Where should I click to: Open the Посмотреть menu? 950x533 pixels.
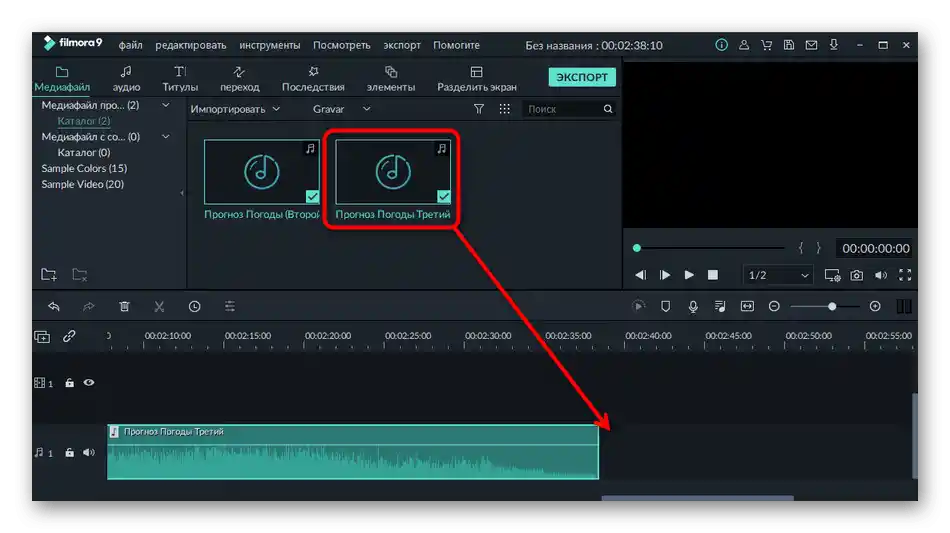pos(342,45)
